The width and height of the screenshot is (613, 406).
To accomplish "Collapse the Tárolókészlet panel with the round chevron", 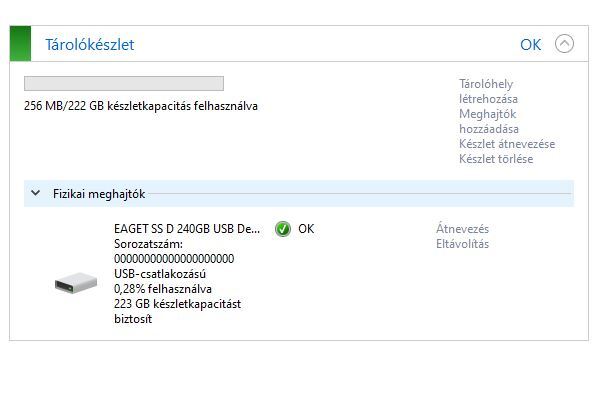I will point(564,44).
